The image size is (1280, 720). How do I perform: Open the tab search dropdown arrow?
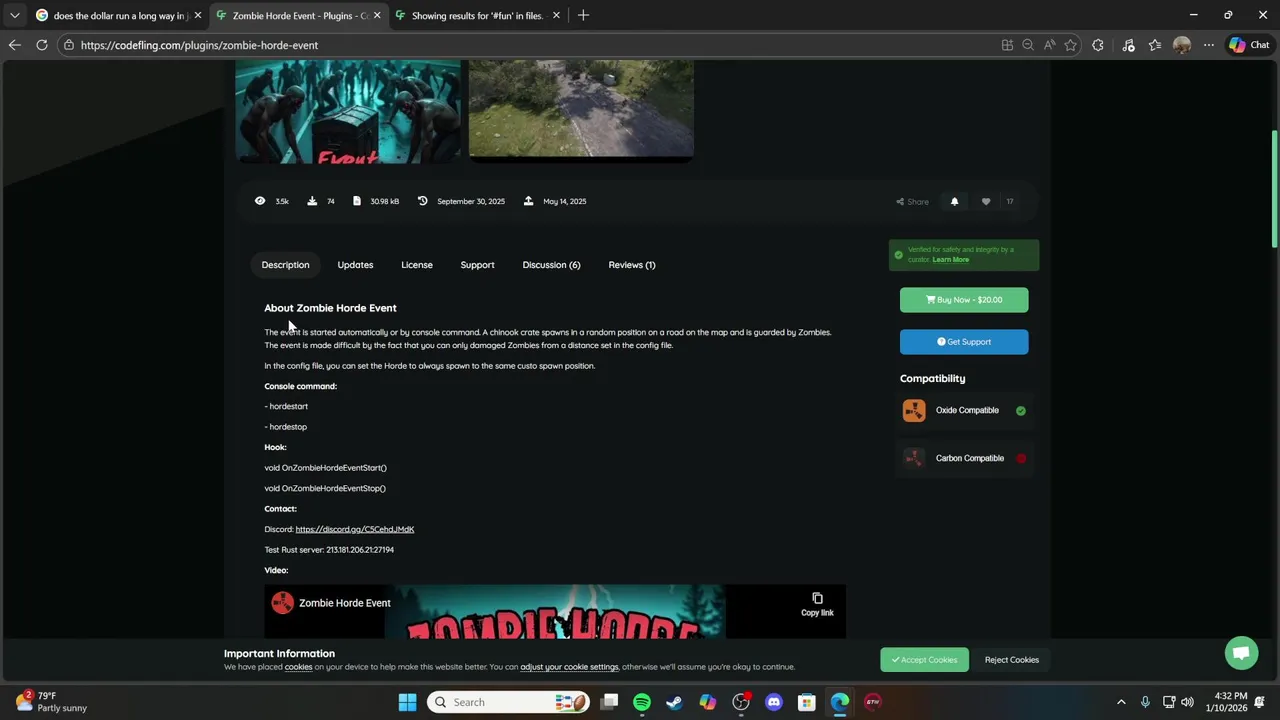click(x=14, y=15)
